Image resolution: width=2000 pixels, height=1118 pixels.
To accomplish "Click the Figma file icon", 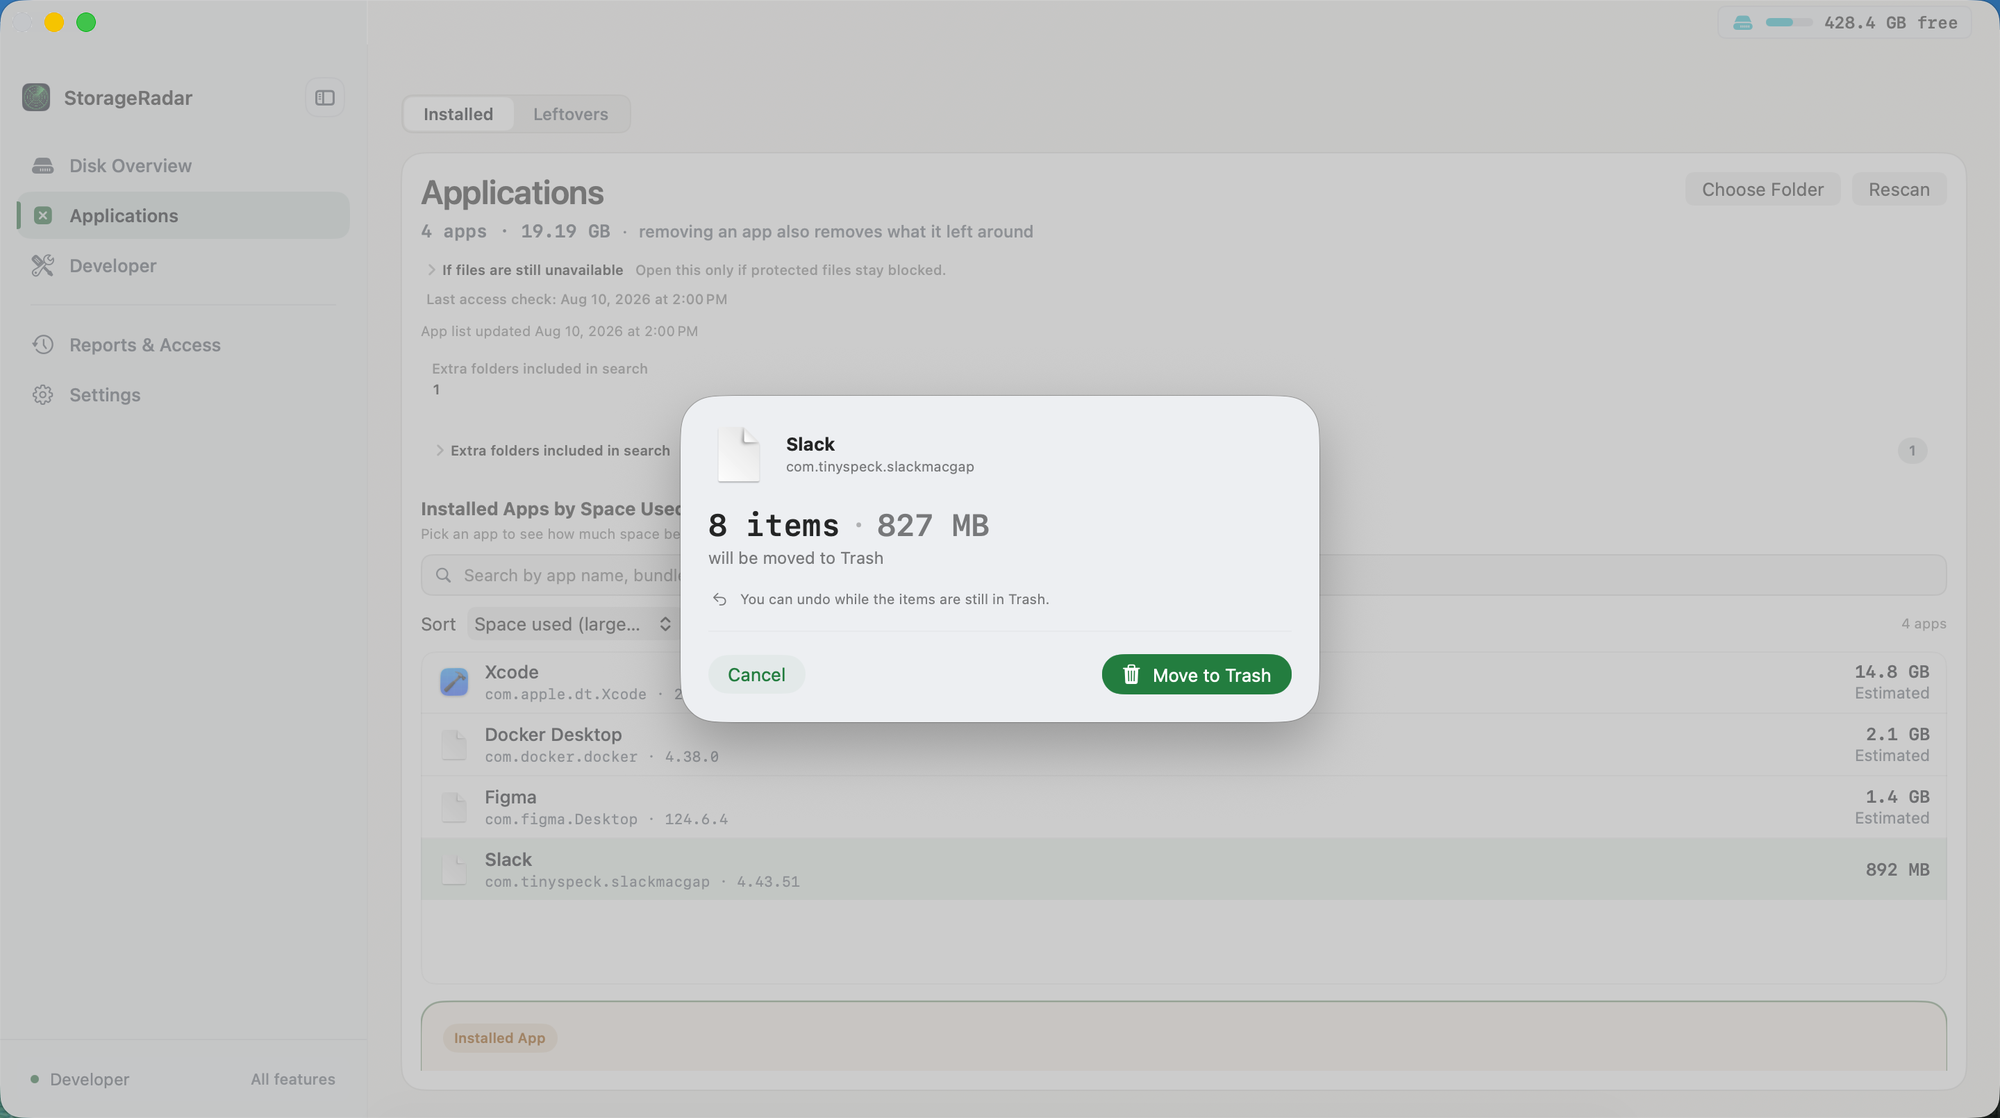I will tap(454, 807).
